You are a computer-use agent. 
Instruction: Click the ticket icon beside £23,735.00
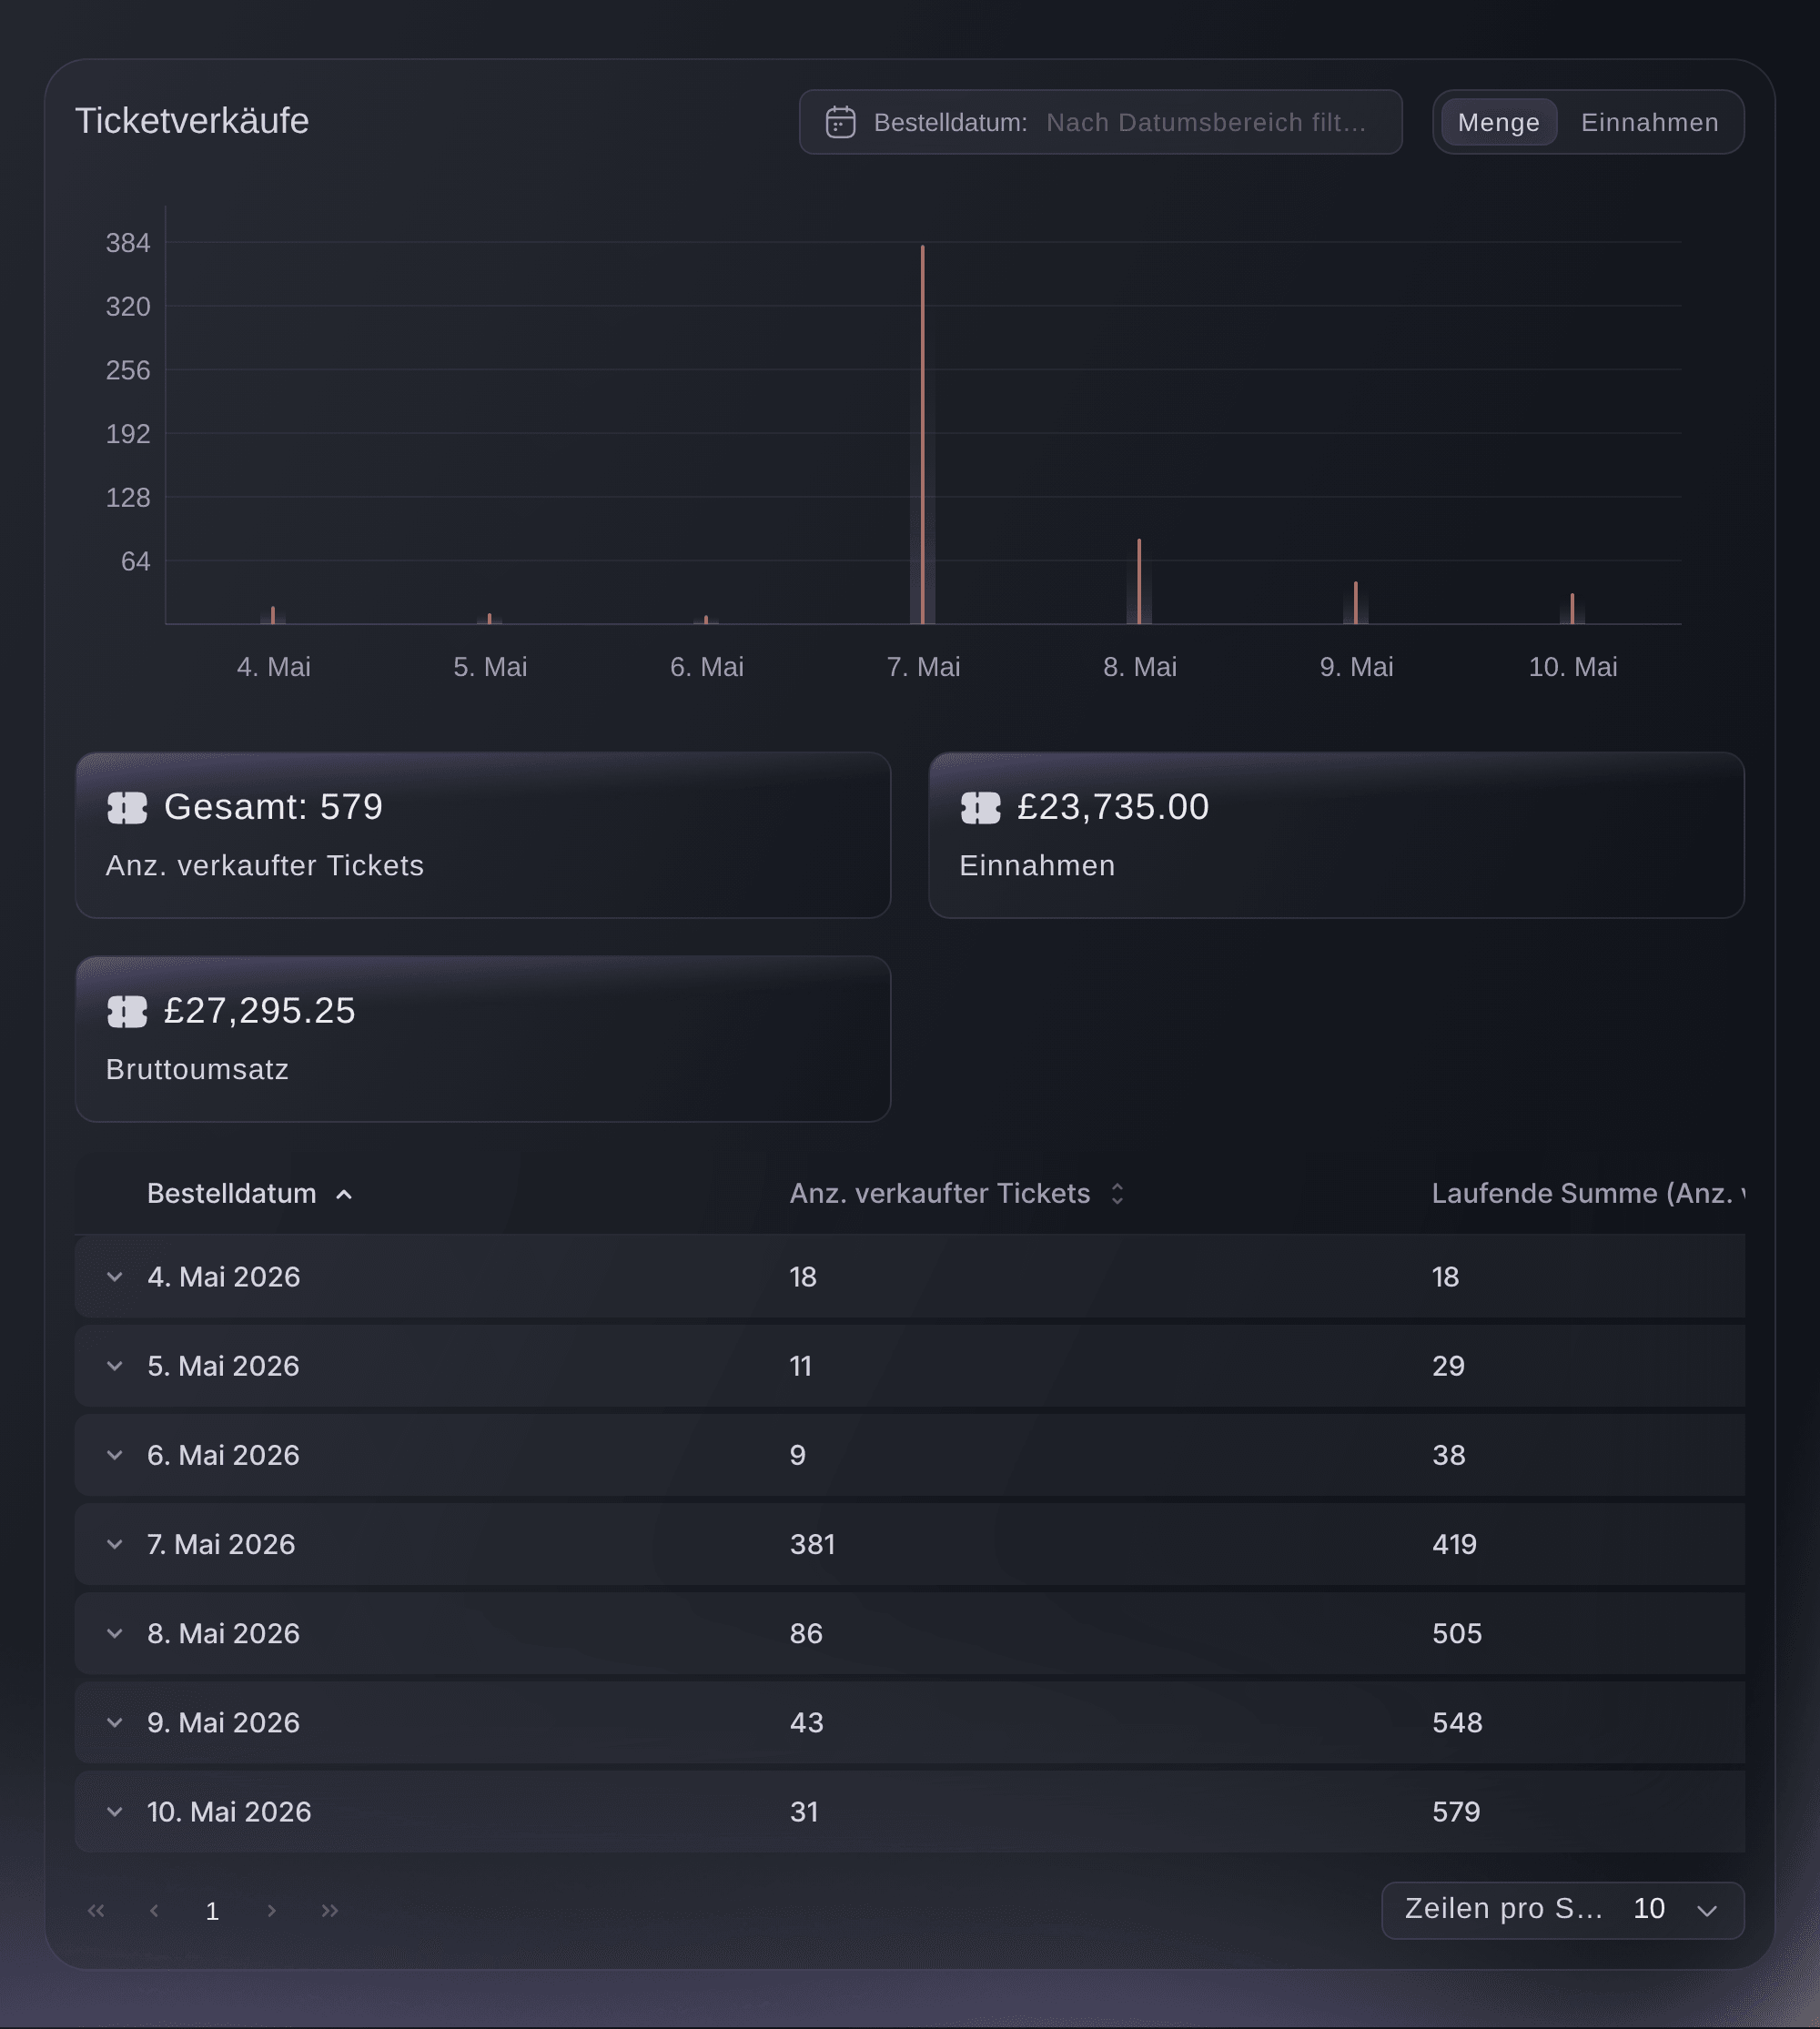point(980,807)
